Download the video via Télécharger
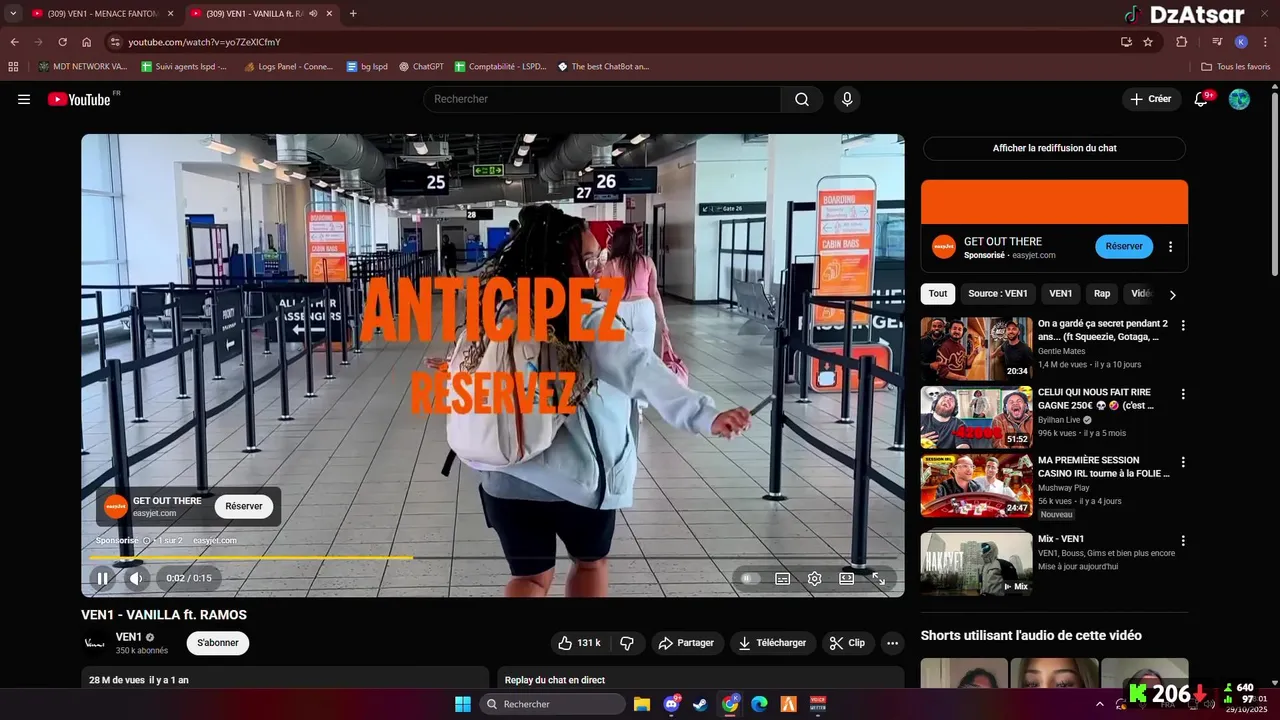This screenshot has height=720, width=1280. (773, 643)
